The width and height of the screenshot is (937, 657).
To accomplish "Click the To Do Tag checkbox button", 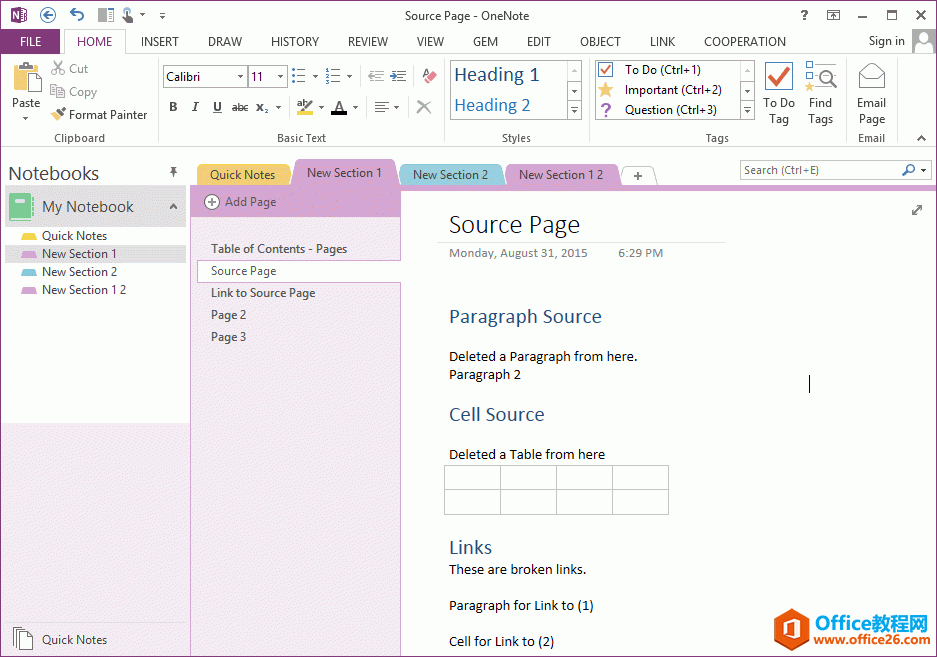I will [x=778, y=78].
